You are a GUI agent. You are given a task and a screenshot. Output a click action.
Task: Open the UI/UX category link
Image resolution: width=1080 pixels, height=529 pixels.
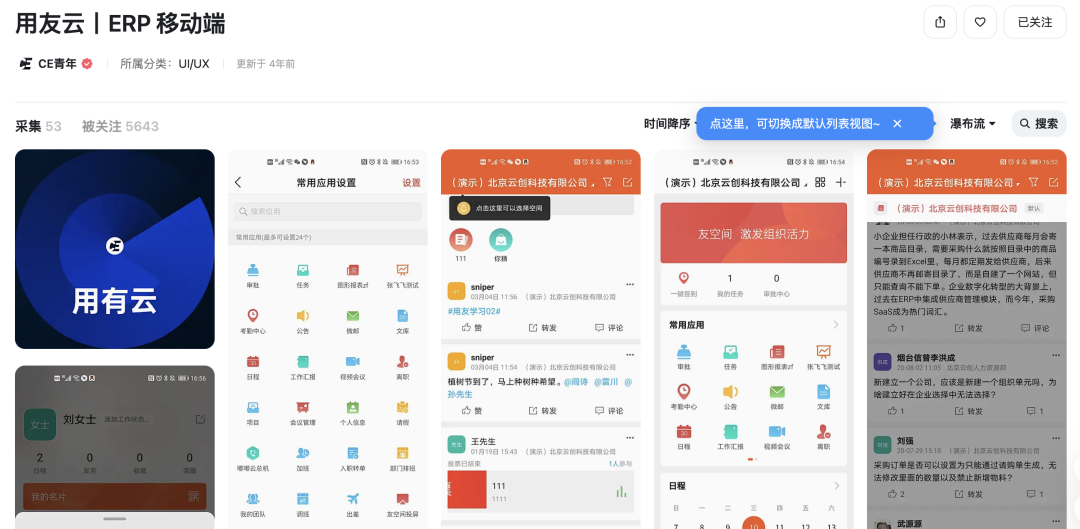(194, 64)
